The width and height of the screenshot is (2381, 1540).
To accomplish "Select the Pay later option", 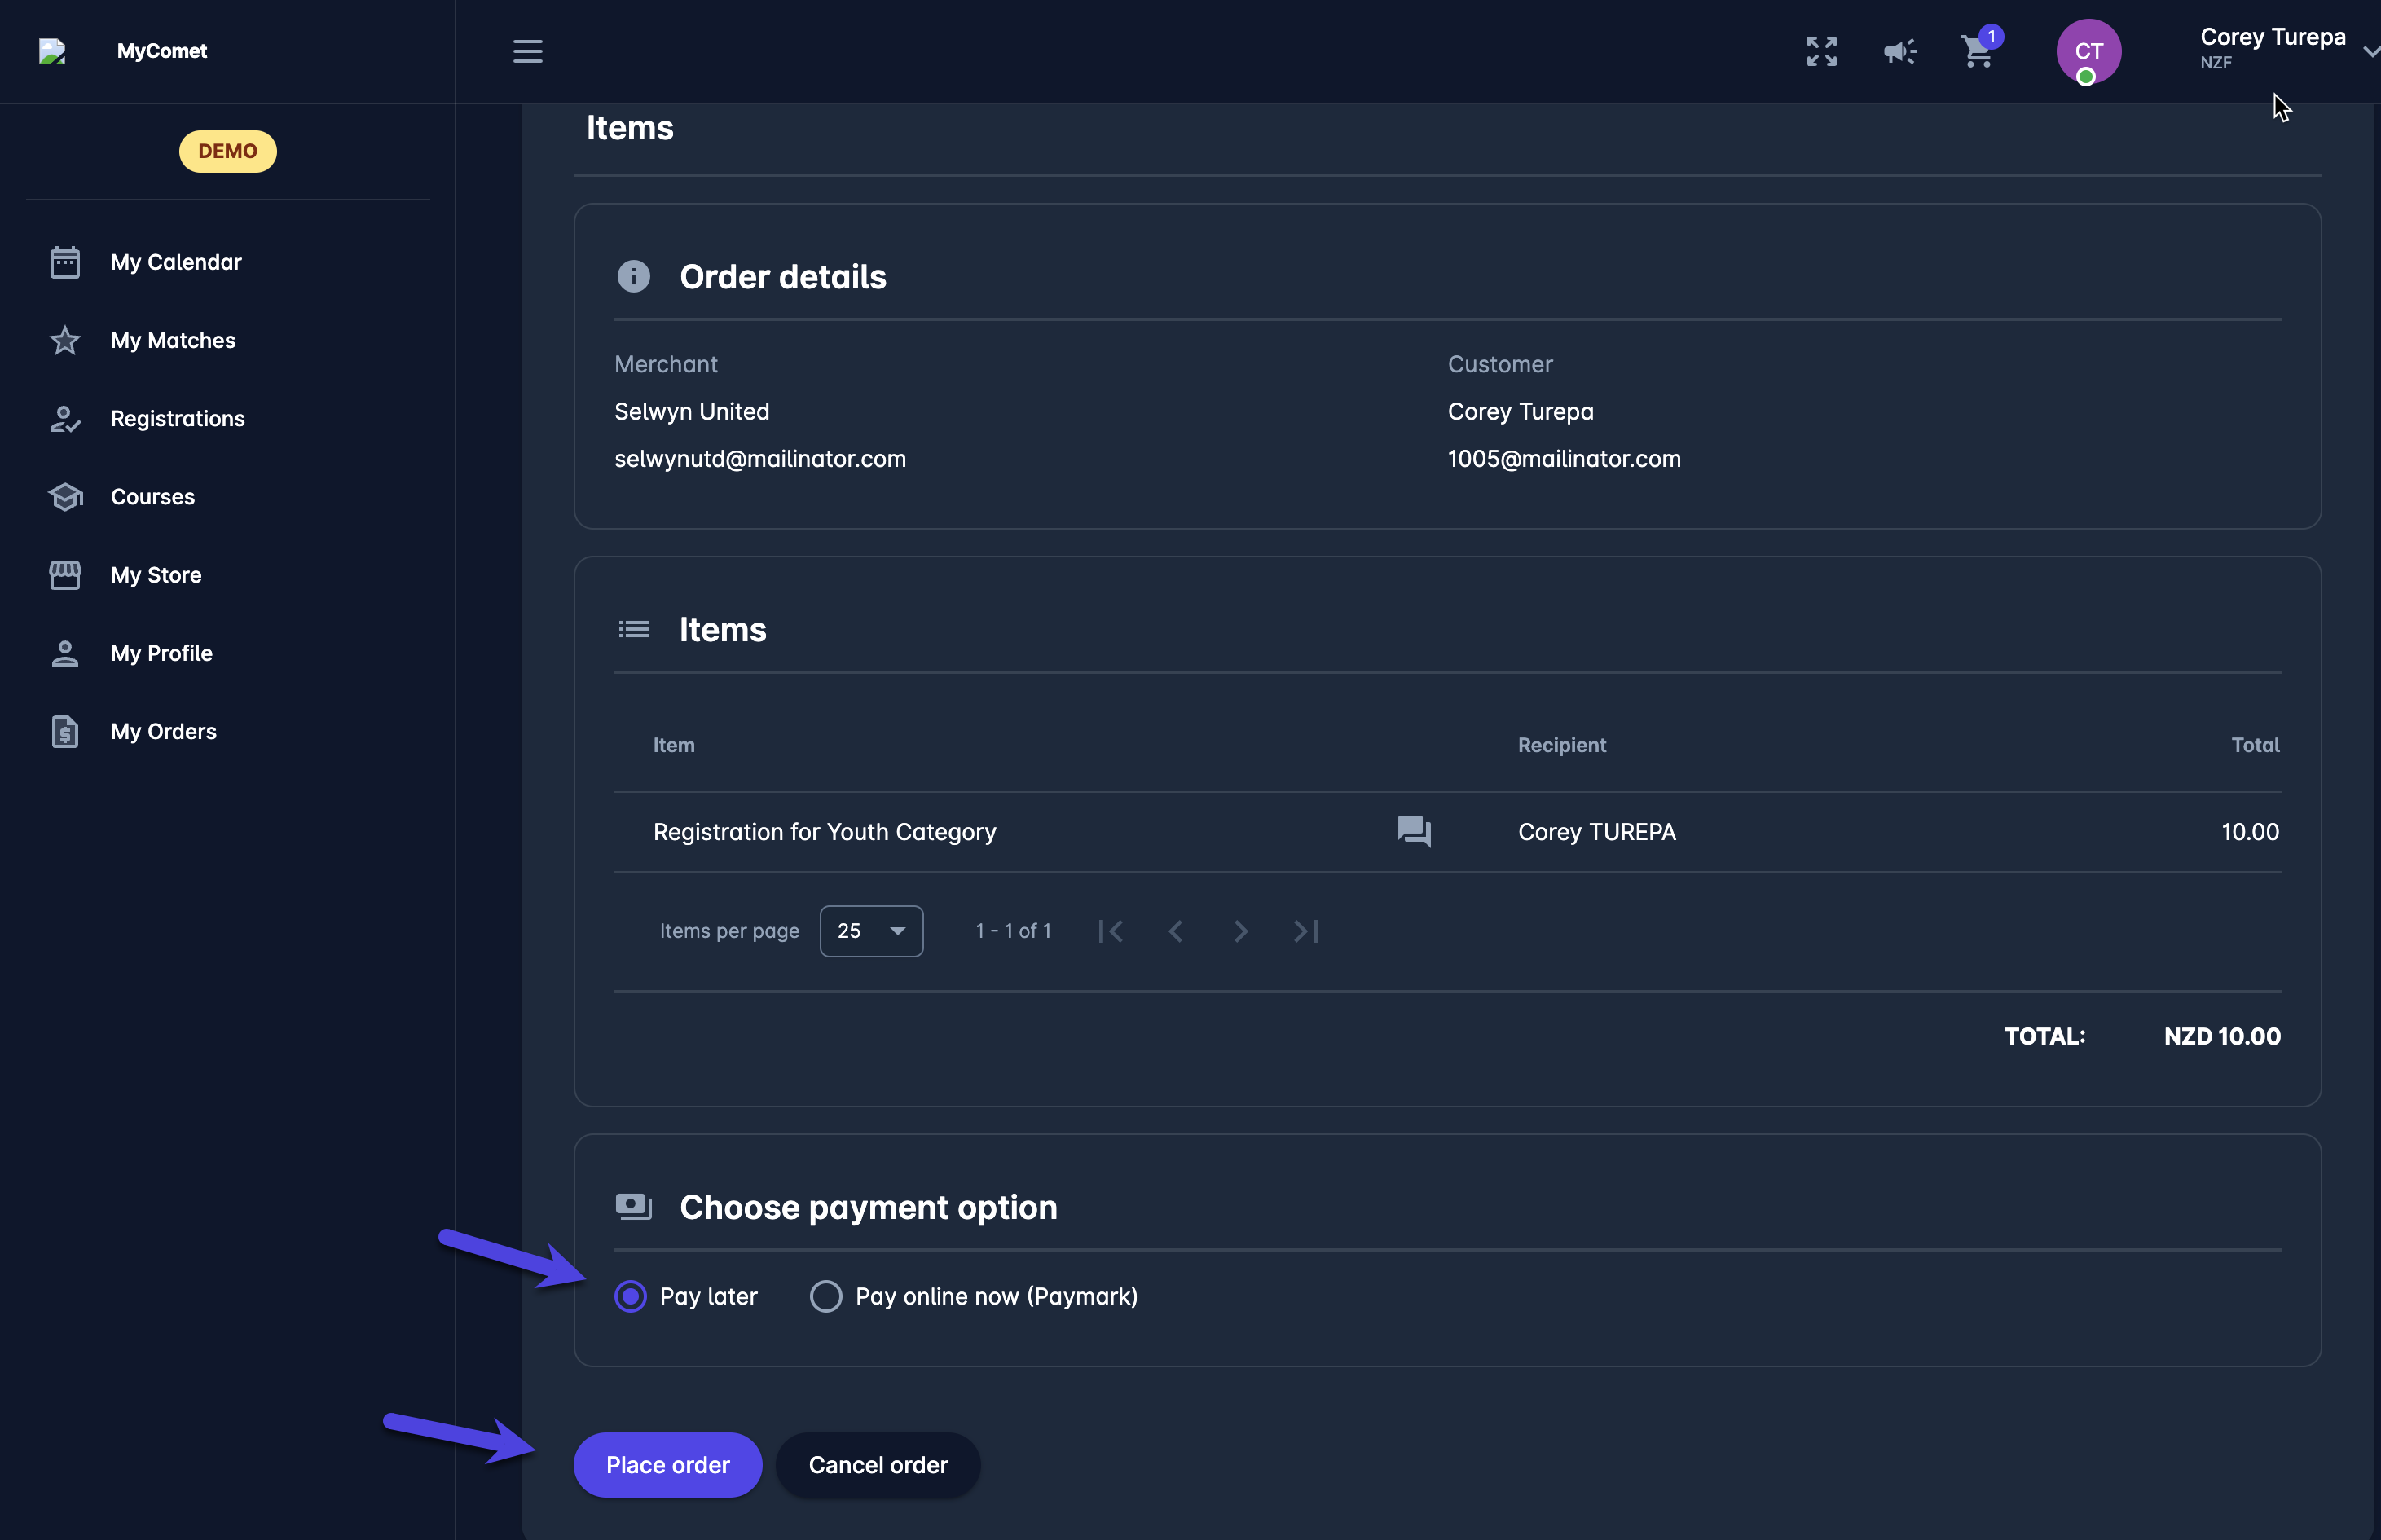I will [x=631, y=1296].
